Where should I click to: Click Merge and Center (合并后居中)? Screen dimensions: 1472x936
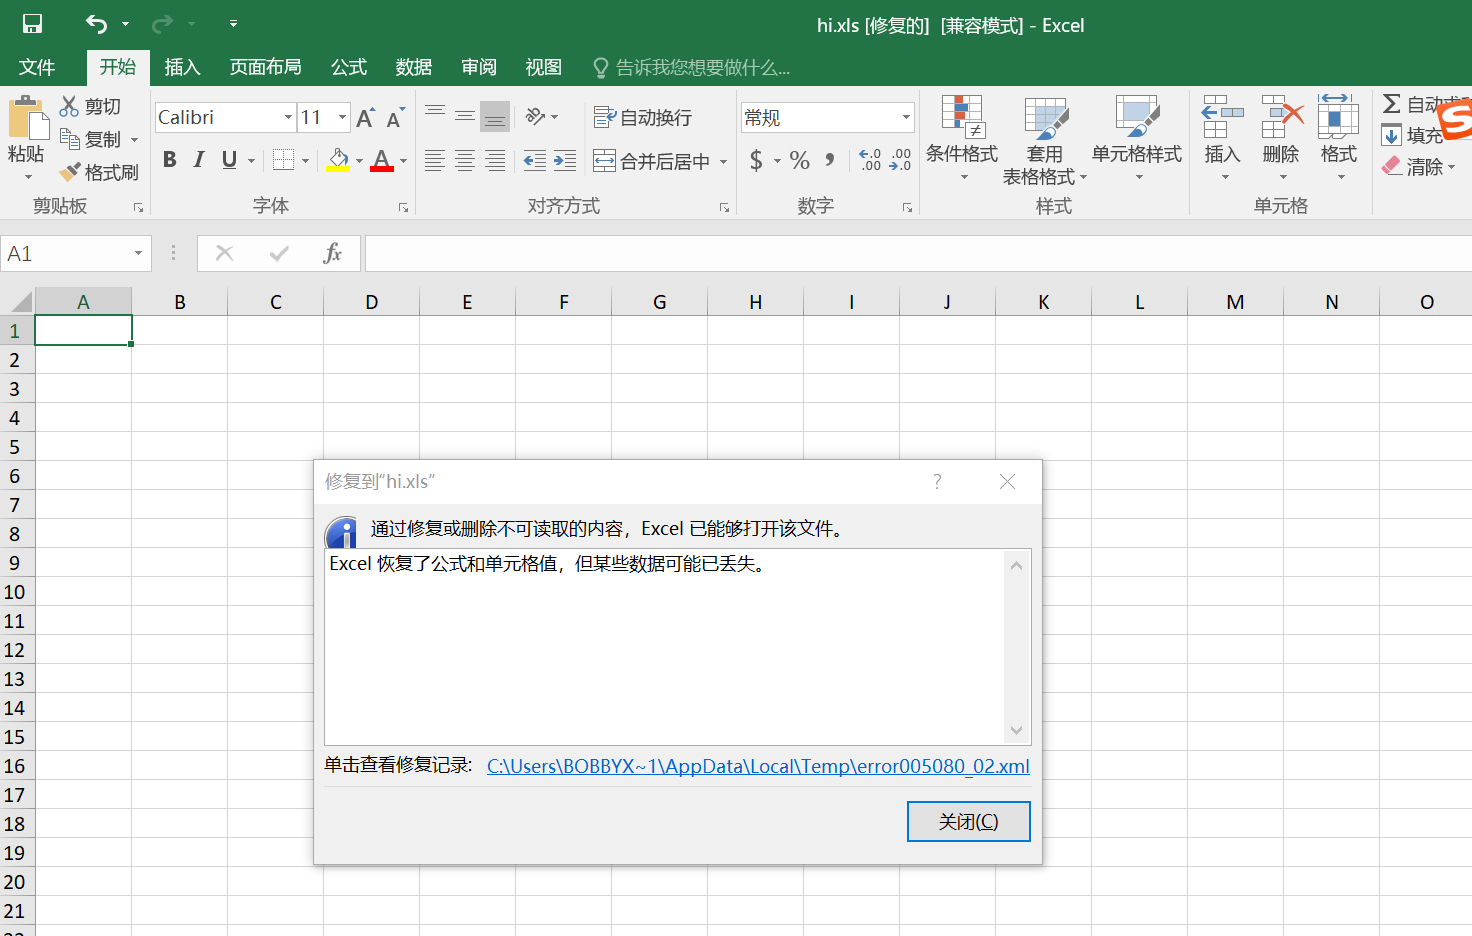(652, 161)
